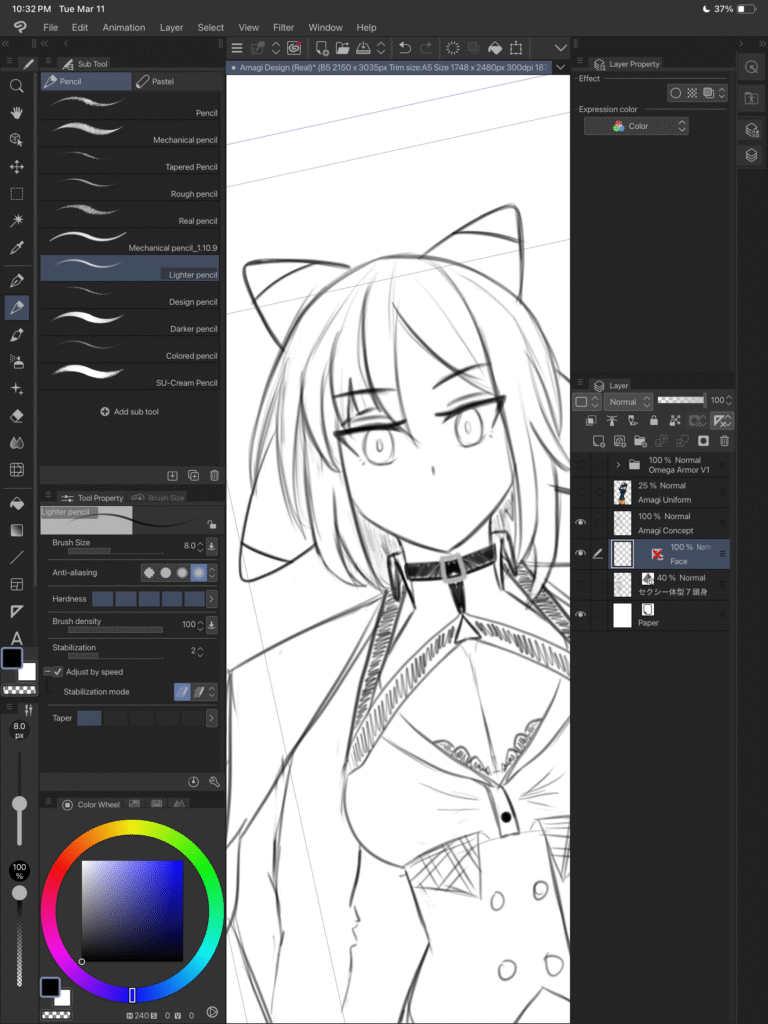Pick the Eyedropper tool

point(17,247)
